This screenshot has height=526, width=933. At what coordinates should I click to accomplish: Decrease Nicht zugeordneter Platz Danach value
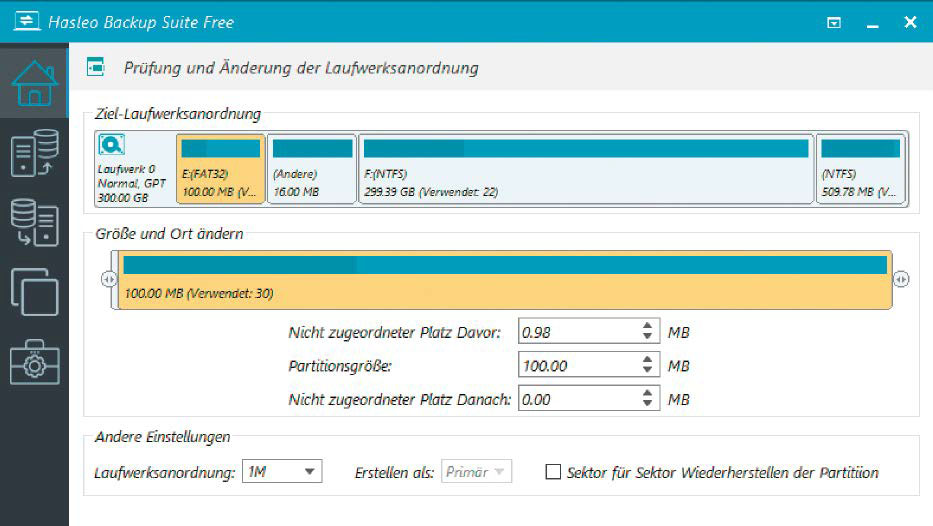(x=647, y=403)
